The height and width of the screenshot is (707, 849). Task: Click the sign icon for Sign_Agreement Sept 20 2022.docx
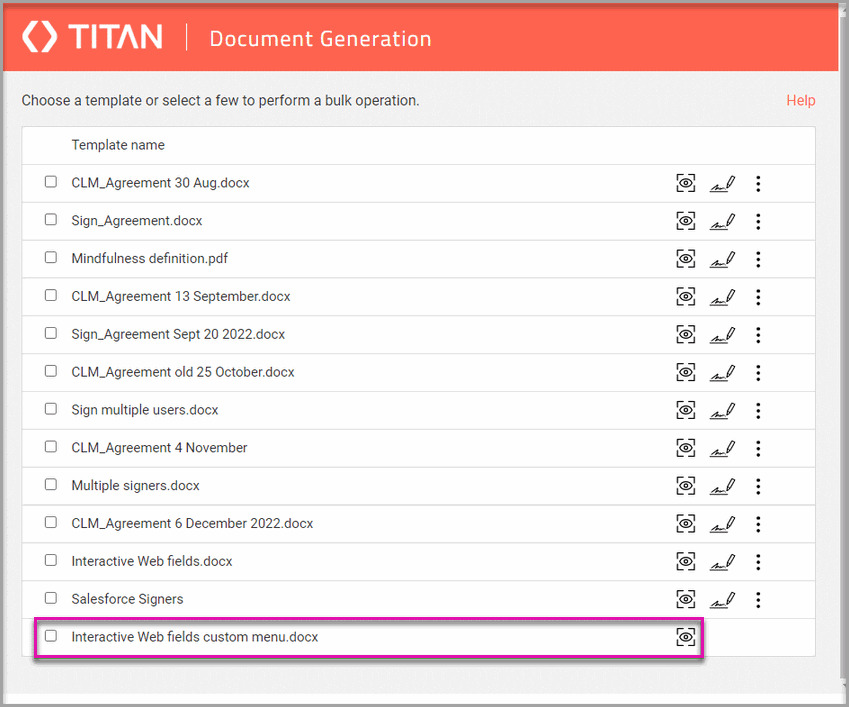tap(722, 336)
